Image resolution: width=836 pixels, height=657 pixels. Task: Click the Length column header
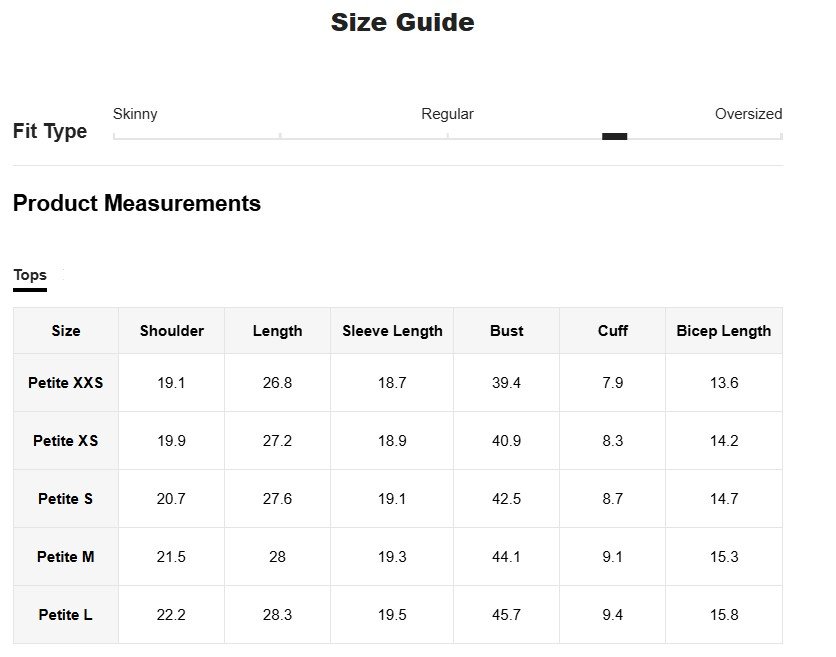(277, 331)
